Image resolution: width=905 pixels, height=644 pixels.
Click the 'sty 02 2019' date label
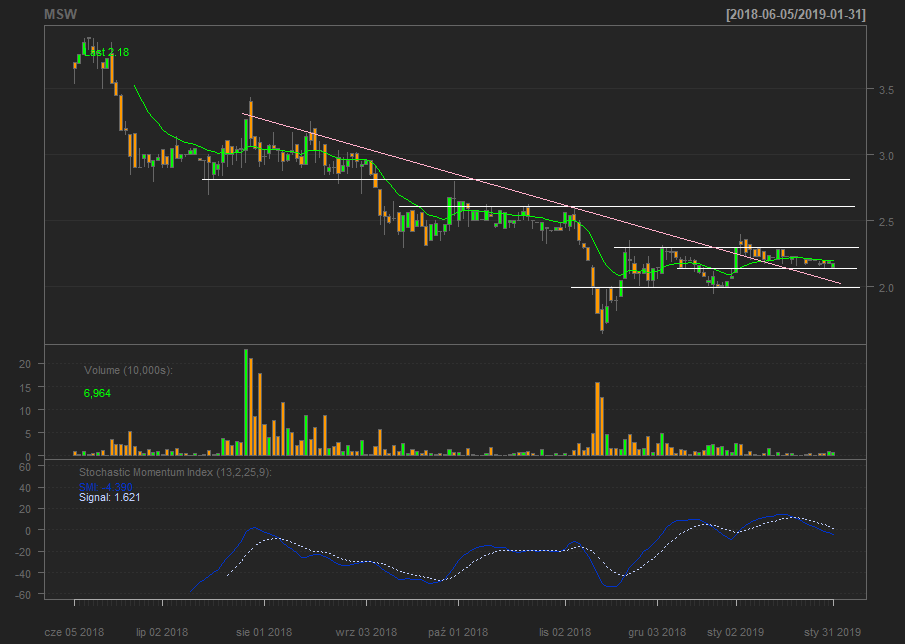coord(736,632)
